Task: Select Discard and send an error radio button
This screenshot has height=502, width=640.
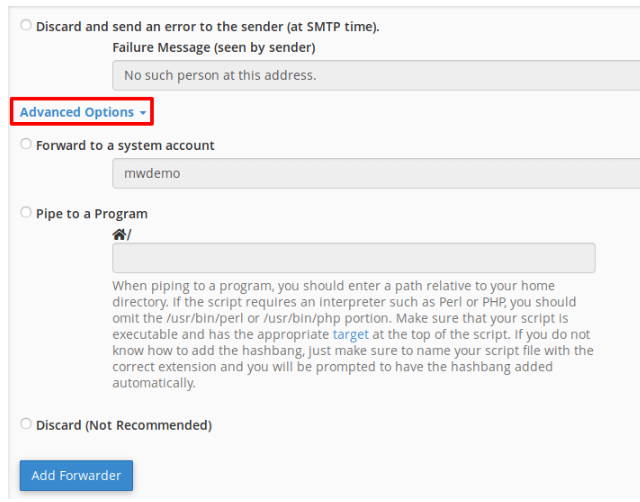Action: pyautogui.click(x=26, y=26)
